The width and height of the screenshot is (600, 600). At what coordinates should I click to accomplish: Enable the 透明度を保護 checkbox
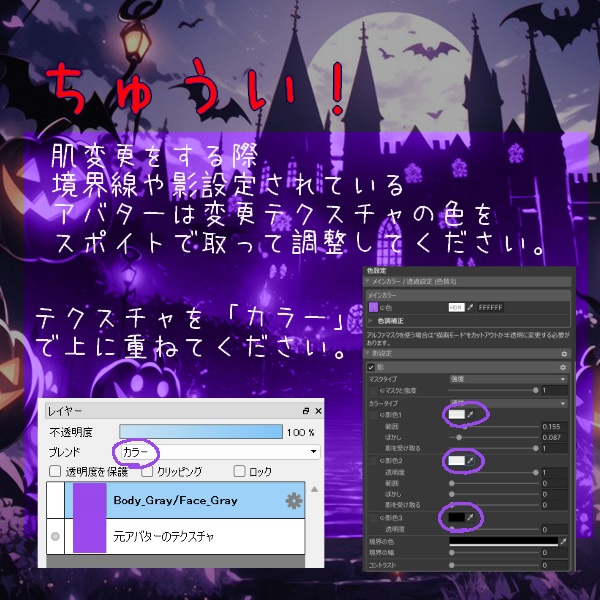click(x=55, y=471)
